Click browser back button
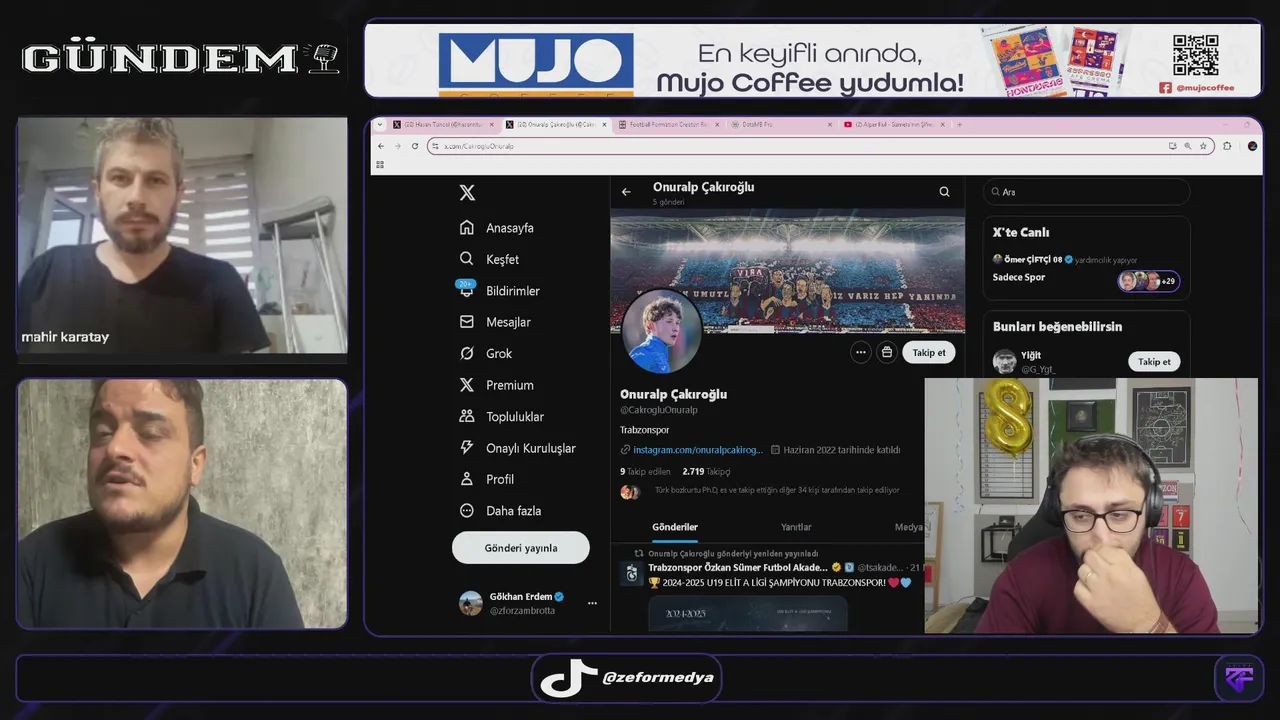 [381, 146]
